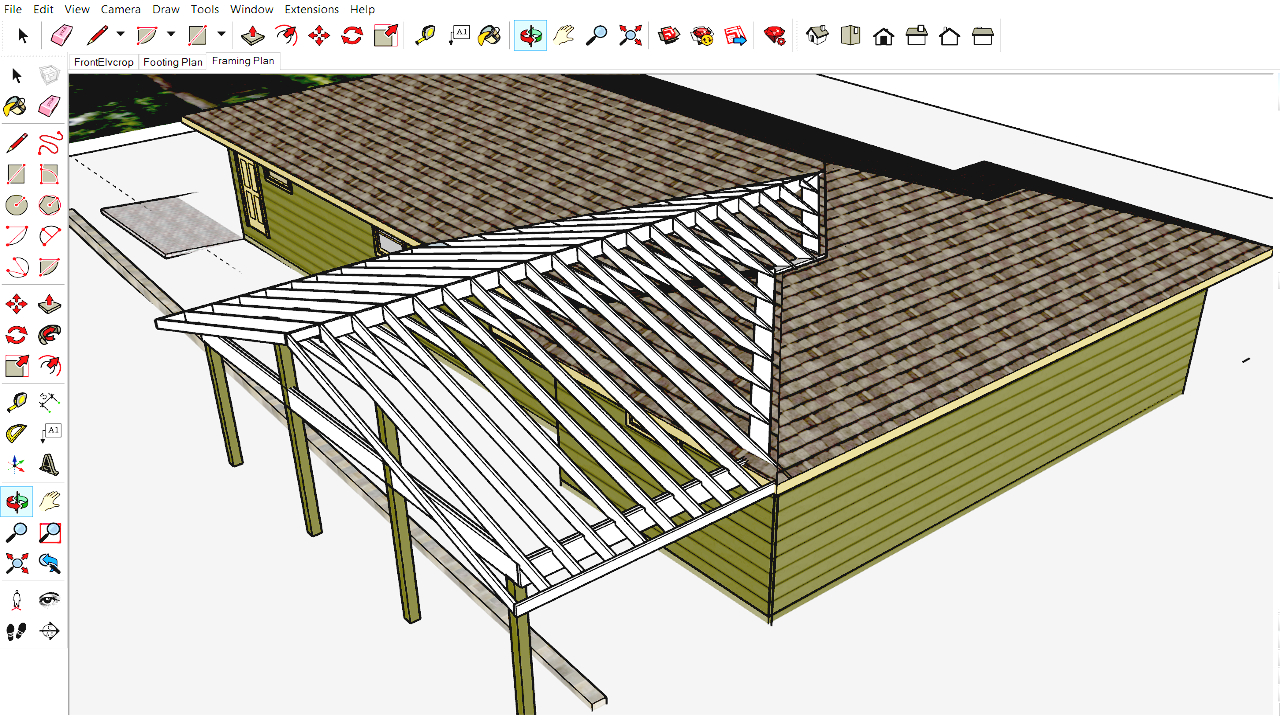Open the Extension Manager ruby icon
The height and width of the screenshot is (720, 1280).
tap(775, 36)
